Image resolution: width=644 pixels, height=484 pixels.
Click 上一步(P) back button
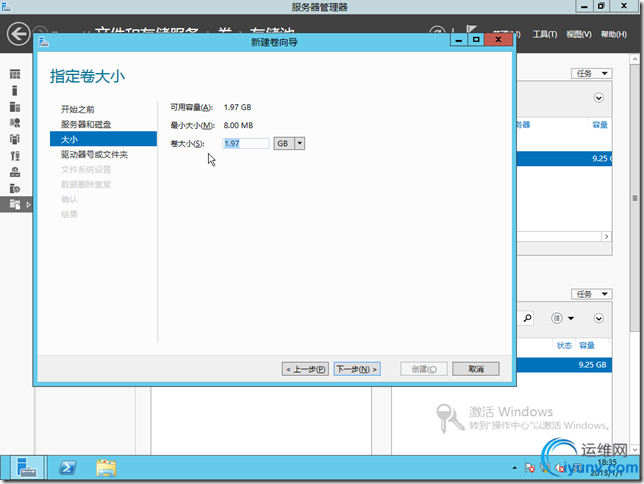[x=305, y=369]
